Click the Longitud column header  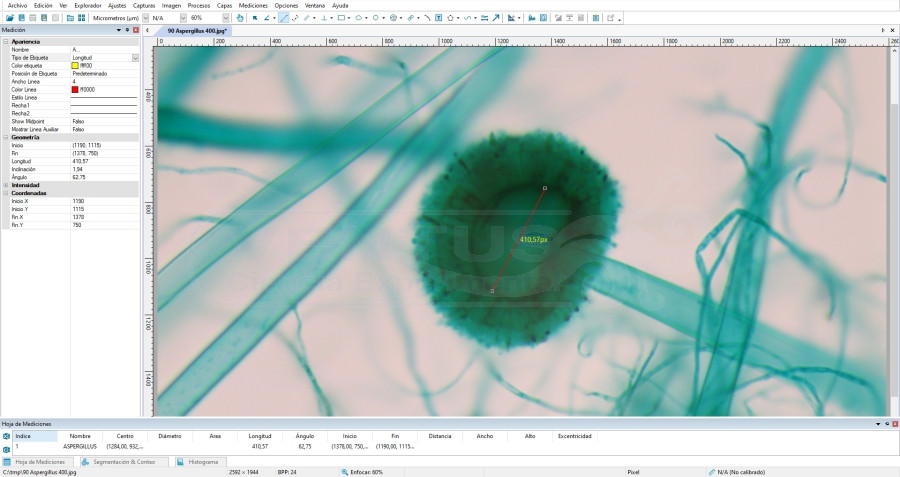[259, 436]
